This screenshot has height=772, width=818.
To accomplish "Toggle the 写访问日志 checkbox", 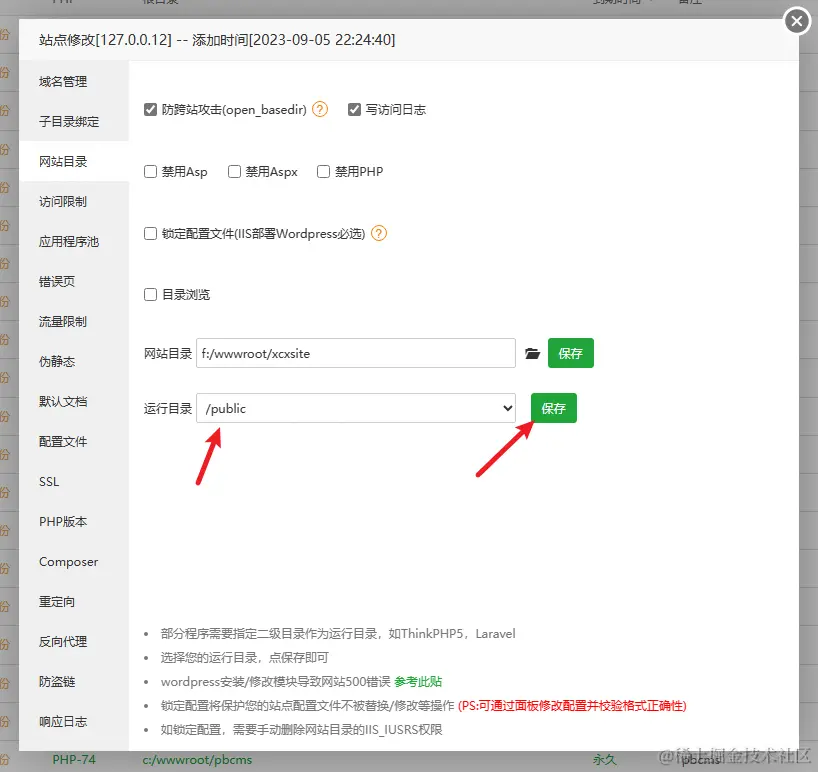I will pos(356,110).
